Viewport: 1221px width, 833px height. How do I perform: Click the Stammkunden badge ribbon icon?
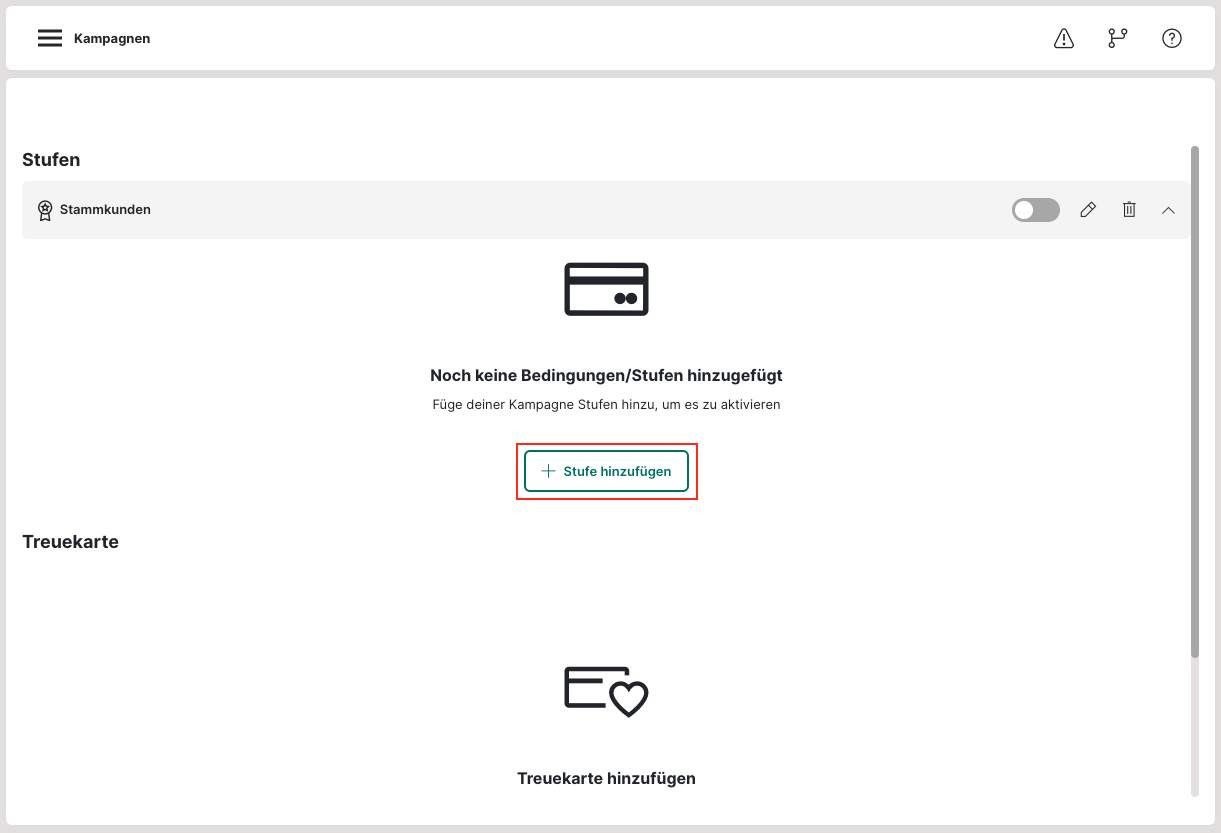(45, 210)
